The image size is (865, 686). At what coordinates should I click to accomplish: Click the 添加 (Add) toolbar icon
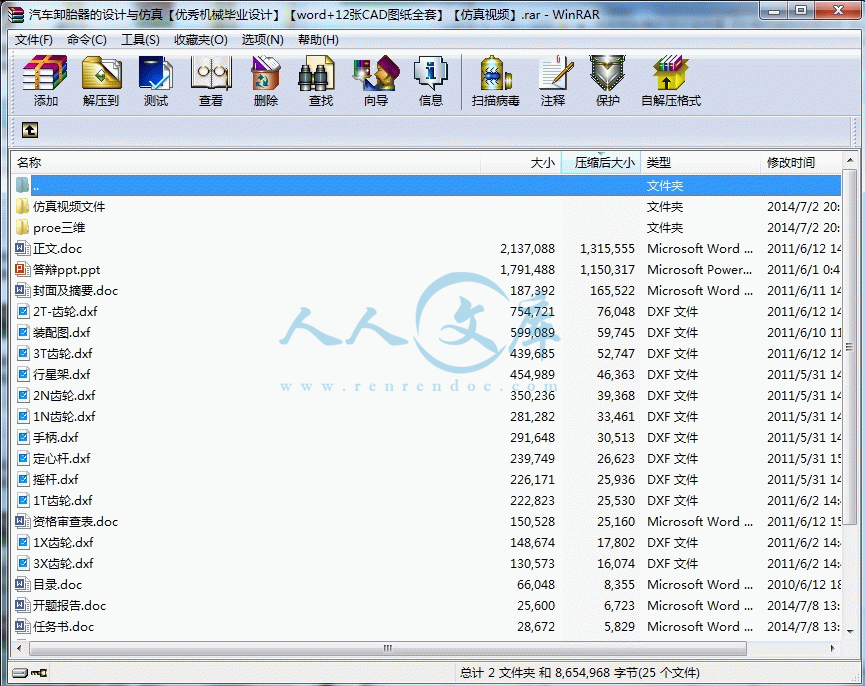(45, 73)
